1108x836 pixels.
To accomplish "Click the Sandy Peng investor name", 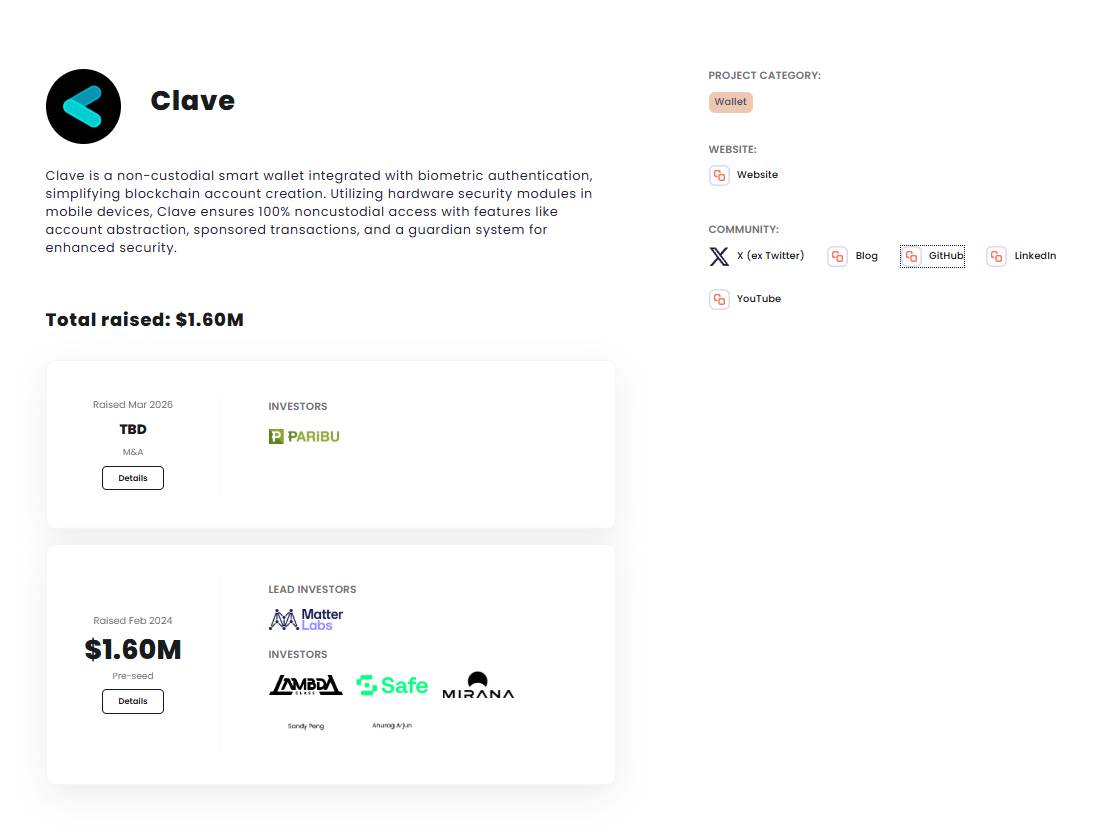I will [x=305, y=725].
